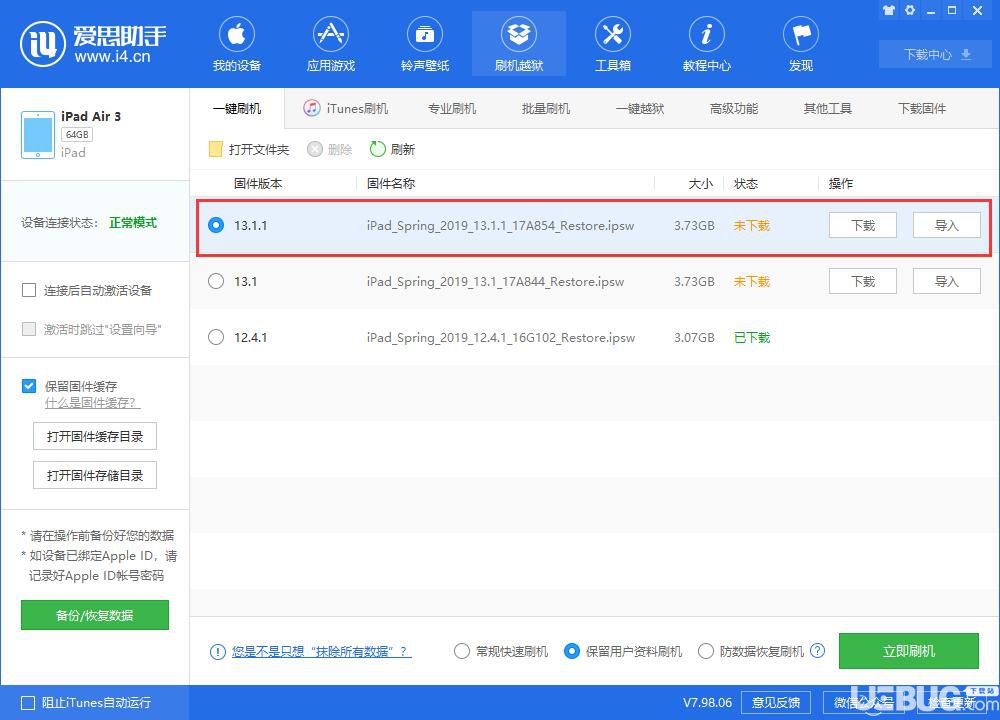1000x720 pixels.
Task: Open the 工具箱 toolbox
Action: pos(613,45)
